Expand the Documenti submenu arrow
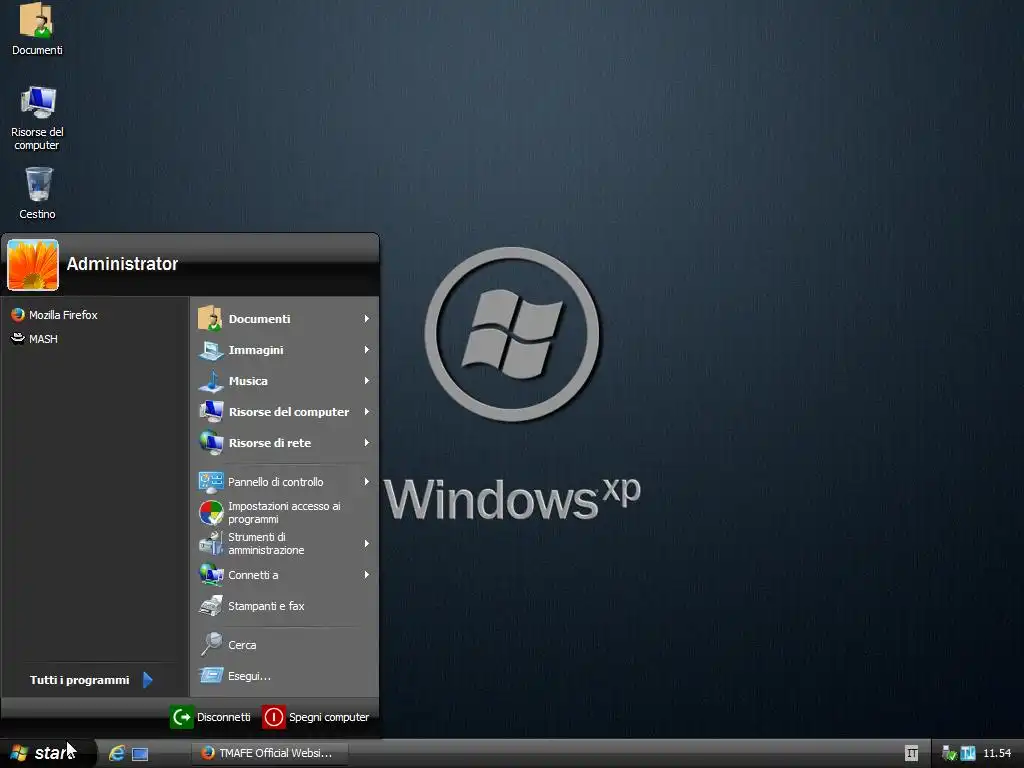Screen dimensions: 1024x768 coord(366,319)
